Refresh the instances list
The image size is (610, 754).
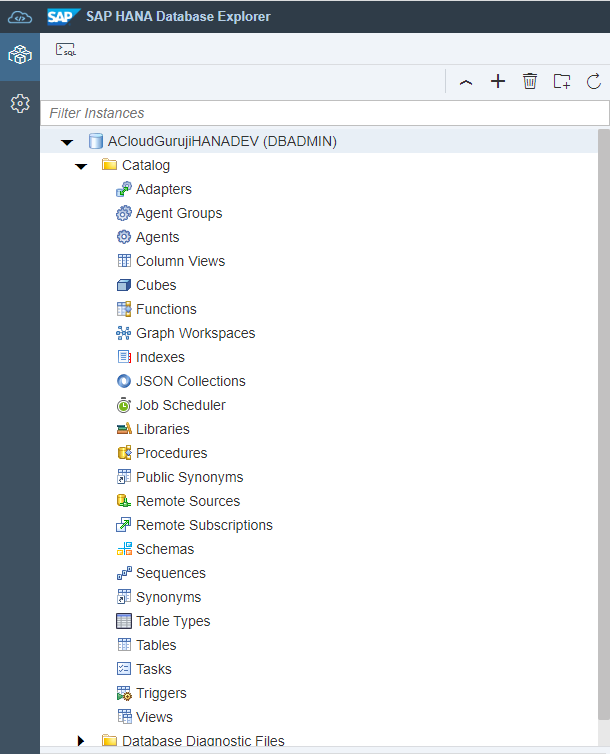click(x=593, y=82)
